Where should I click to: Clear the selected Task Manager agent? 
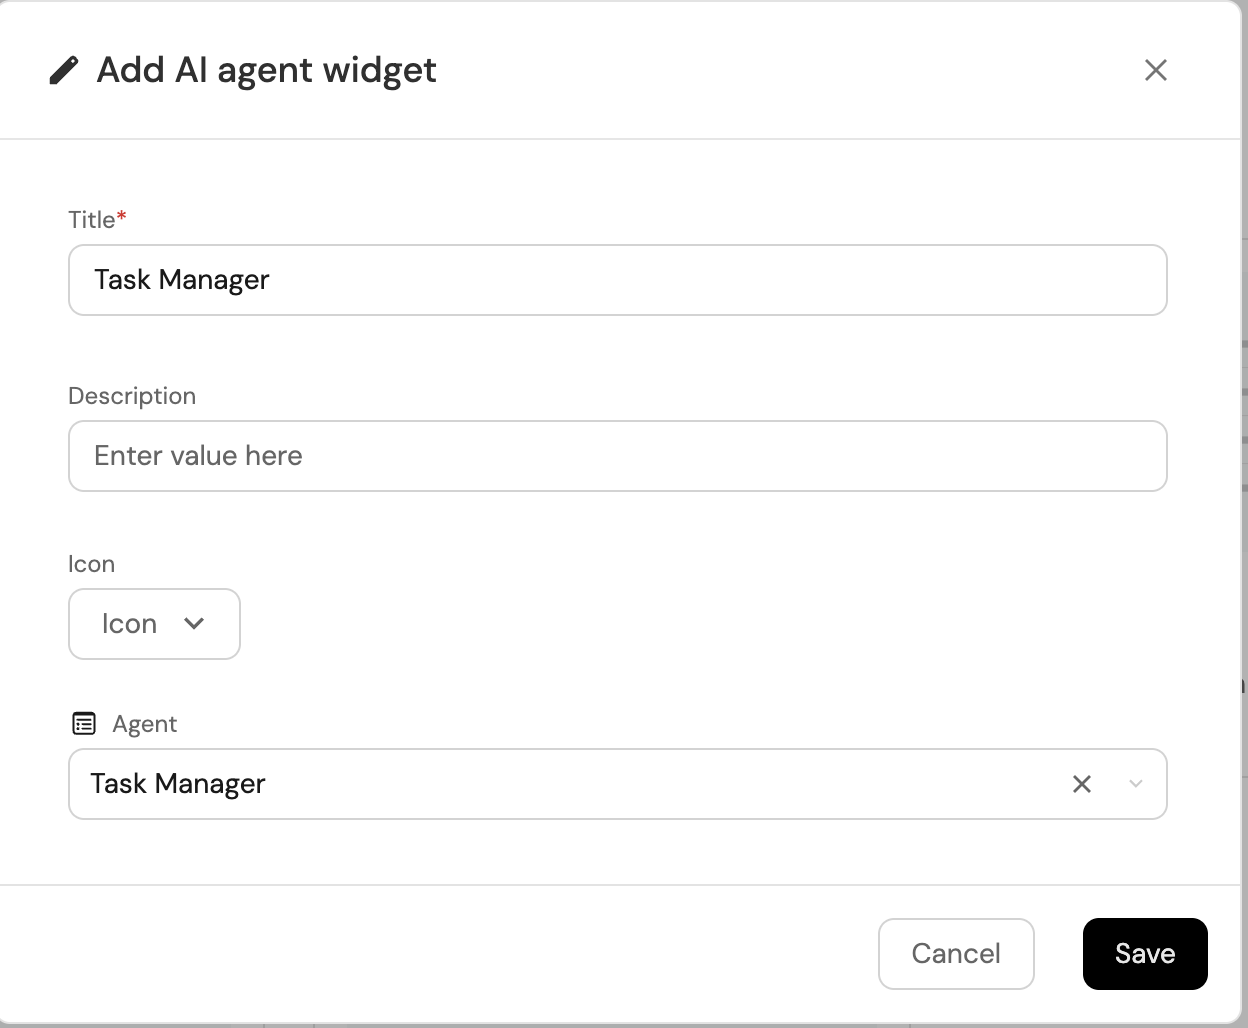(x=1081, y=784)
